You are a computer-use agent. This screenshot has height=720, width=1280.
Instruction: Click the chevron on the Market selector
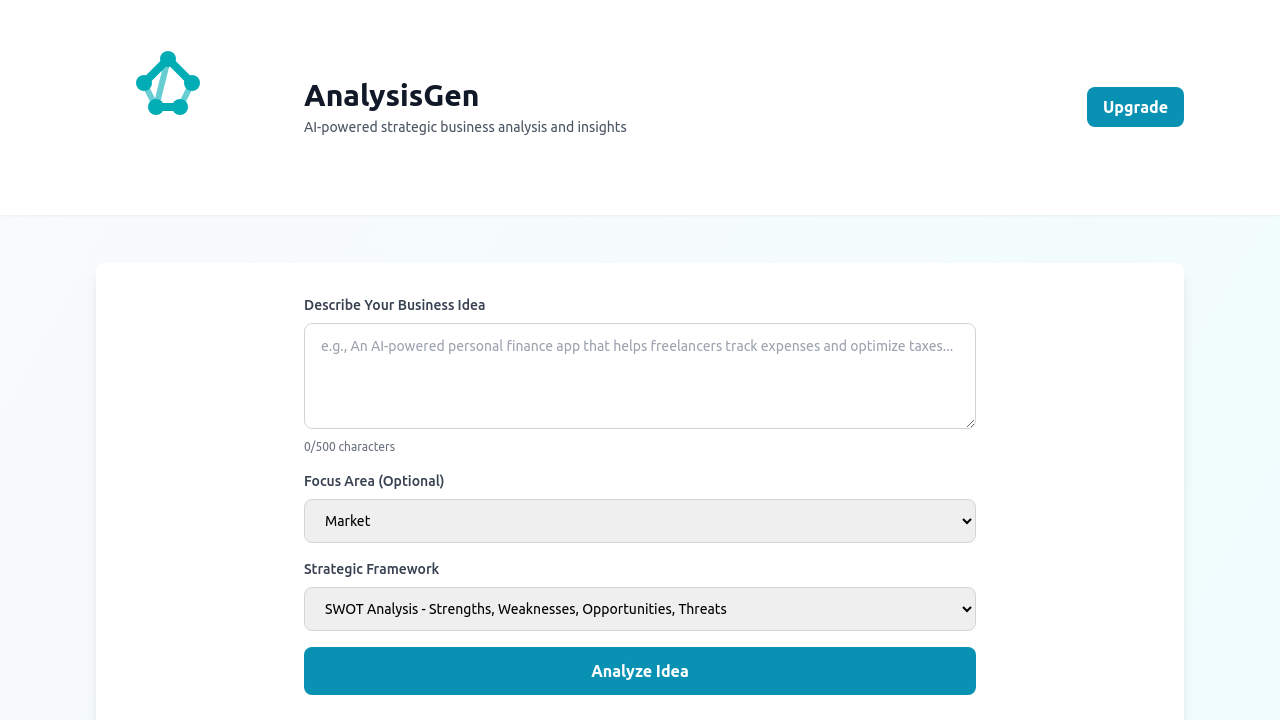click(958, 521)
